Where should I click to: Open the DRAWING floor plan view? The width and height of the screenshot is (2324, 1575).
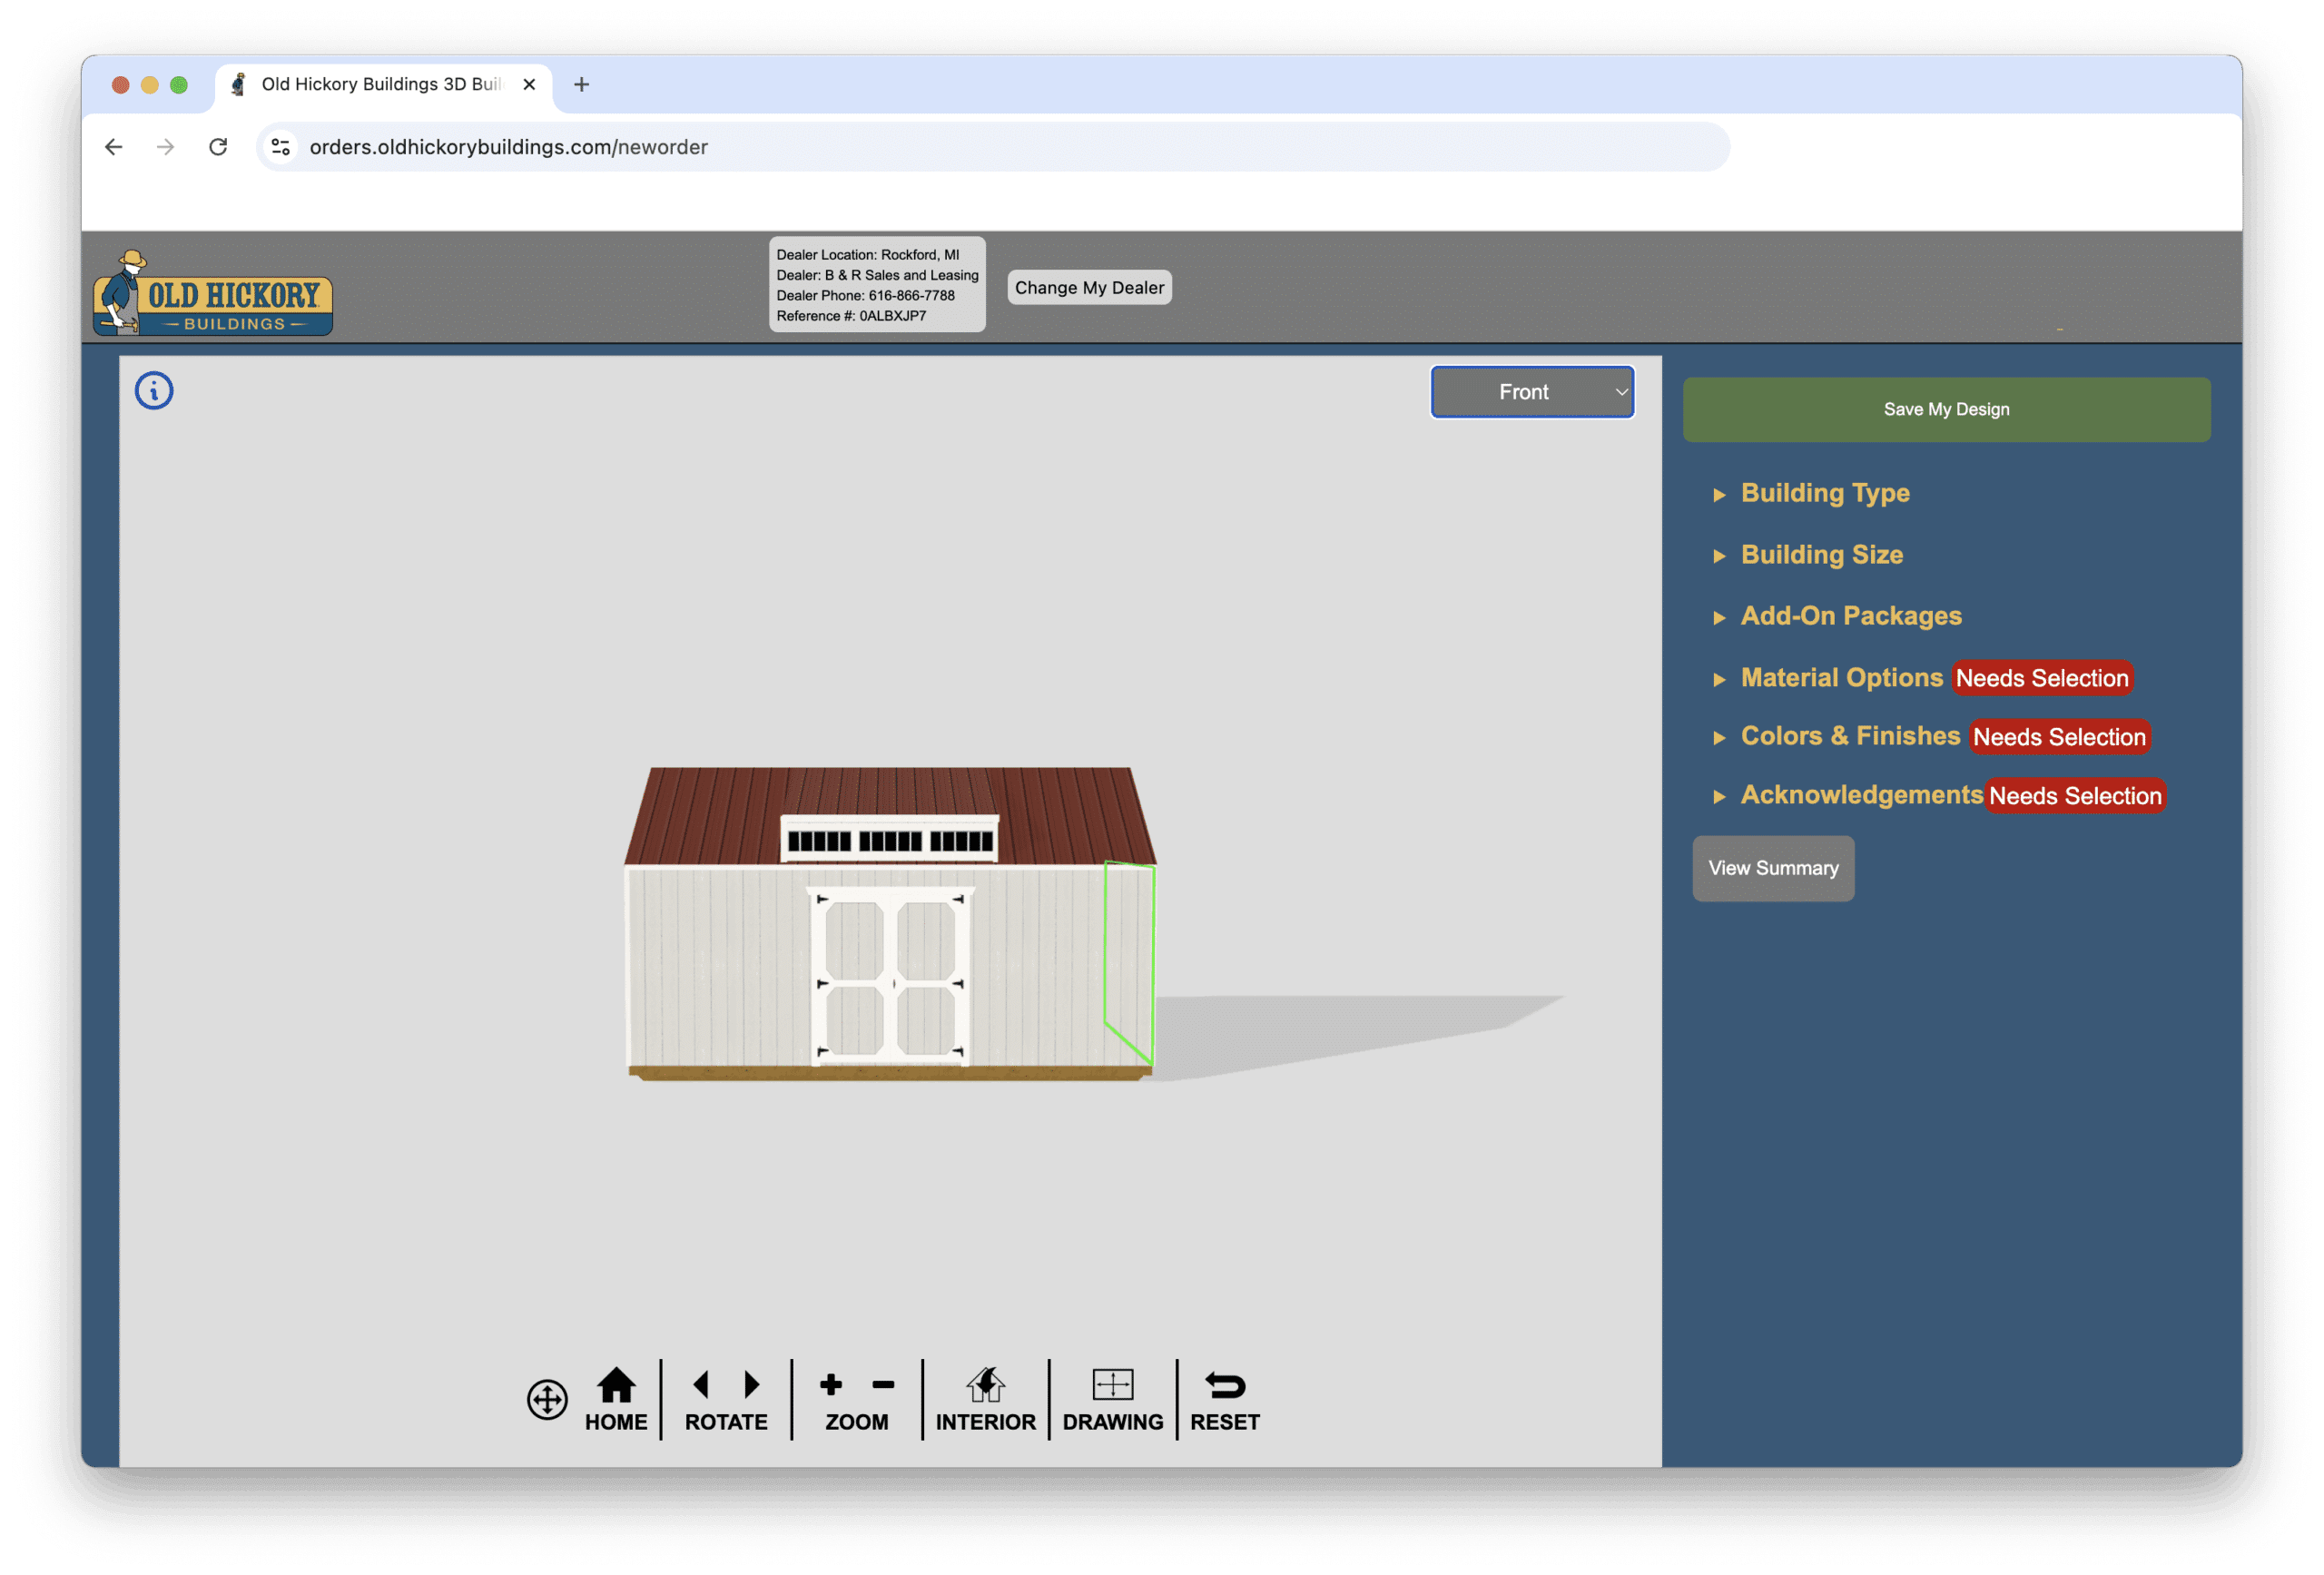1112,1386
